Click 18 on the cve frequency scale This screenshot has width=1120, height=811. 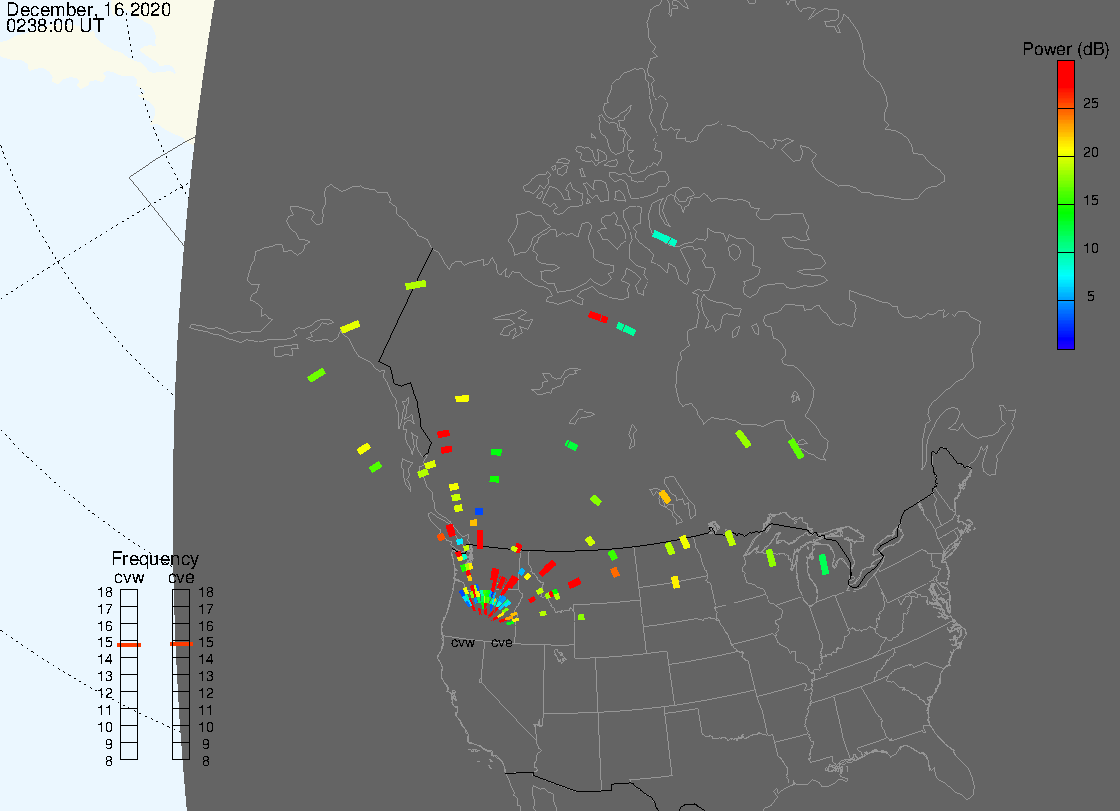206,592
